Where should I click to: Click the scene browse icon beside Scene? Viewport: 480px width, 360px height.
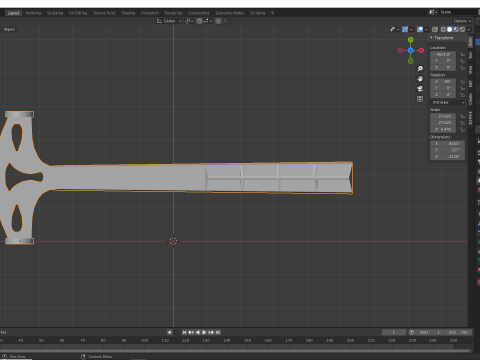(433, 12)
